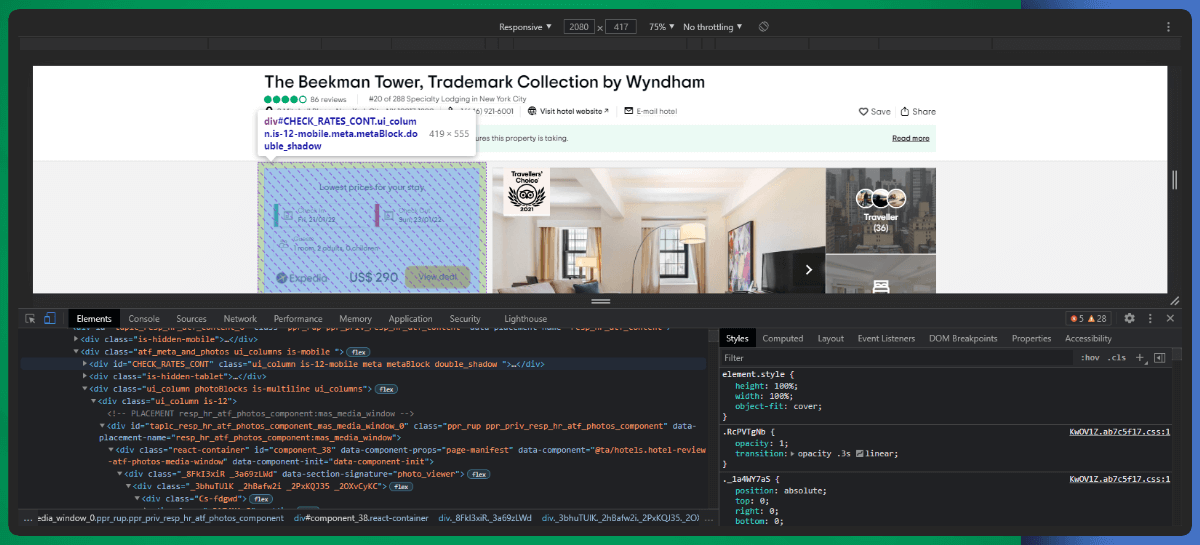The image size is (1200, 545).
Task: Click the new style rule plus icon
Action: (1141, 357)
